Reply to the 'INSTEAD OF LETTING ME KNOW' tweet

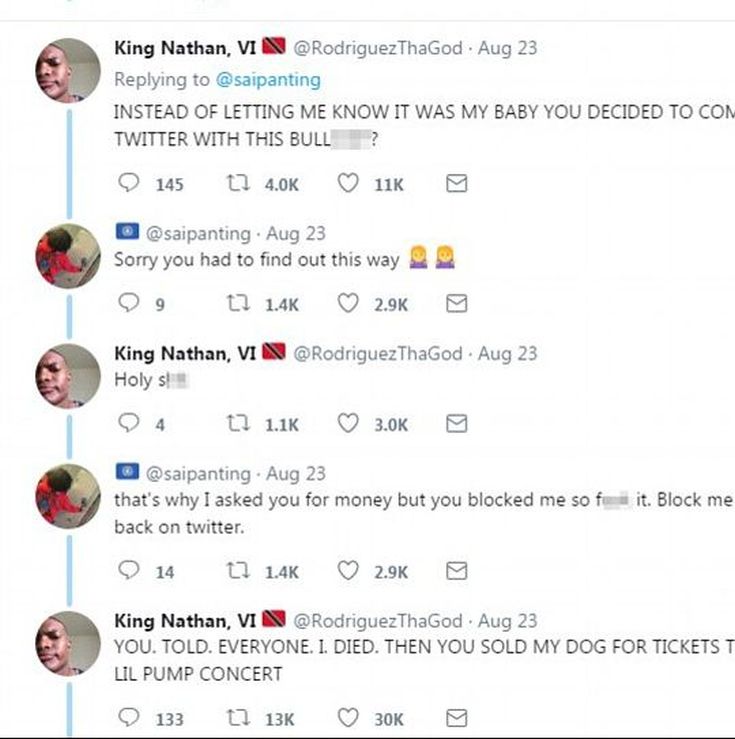(x=128, y=184)
